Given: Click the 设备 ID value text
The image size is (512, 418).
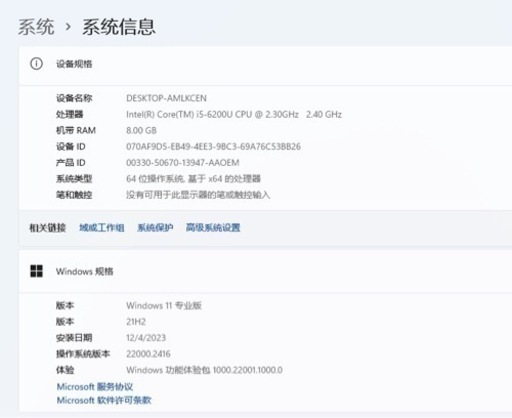Looking at the screenshot, I should [213, 146].
